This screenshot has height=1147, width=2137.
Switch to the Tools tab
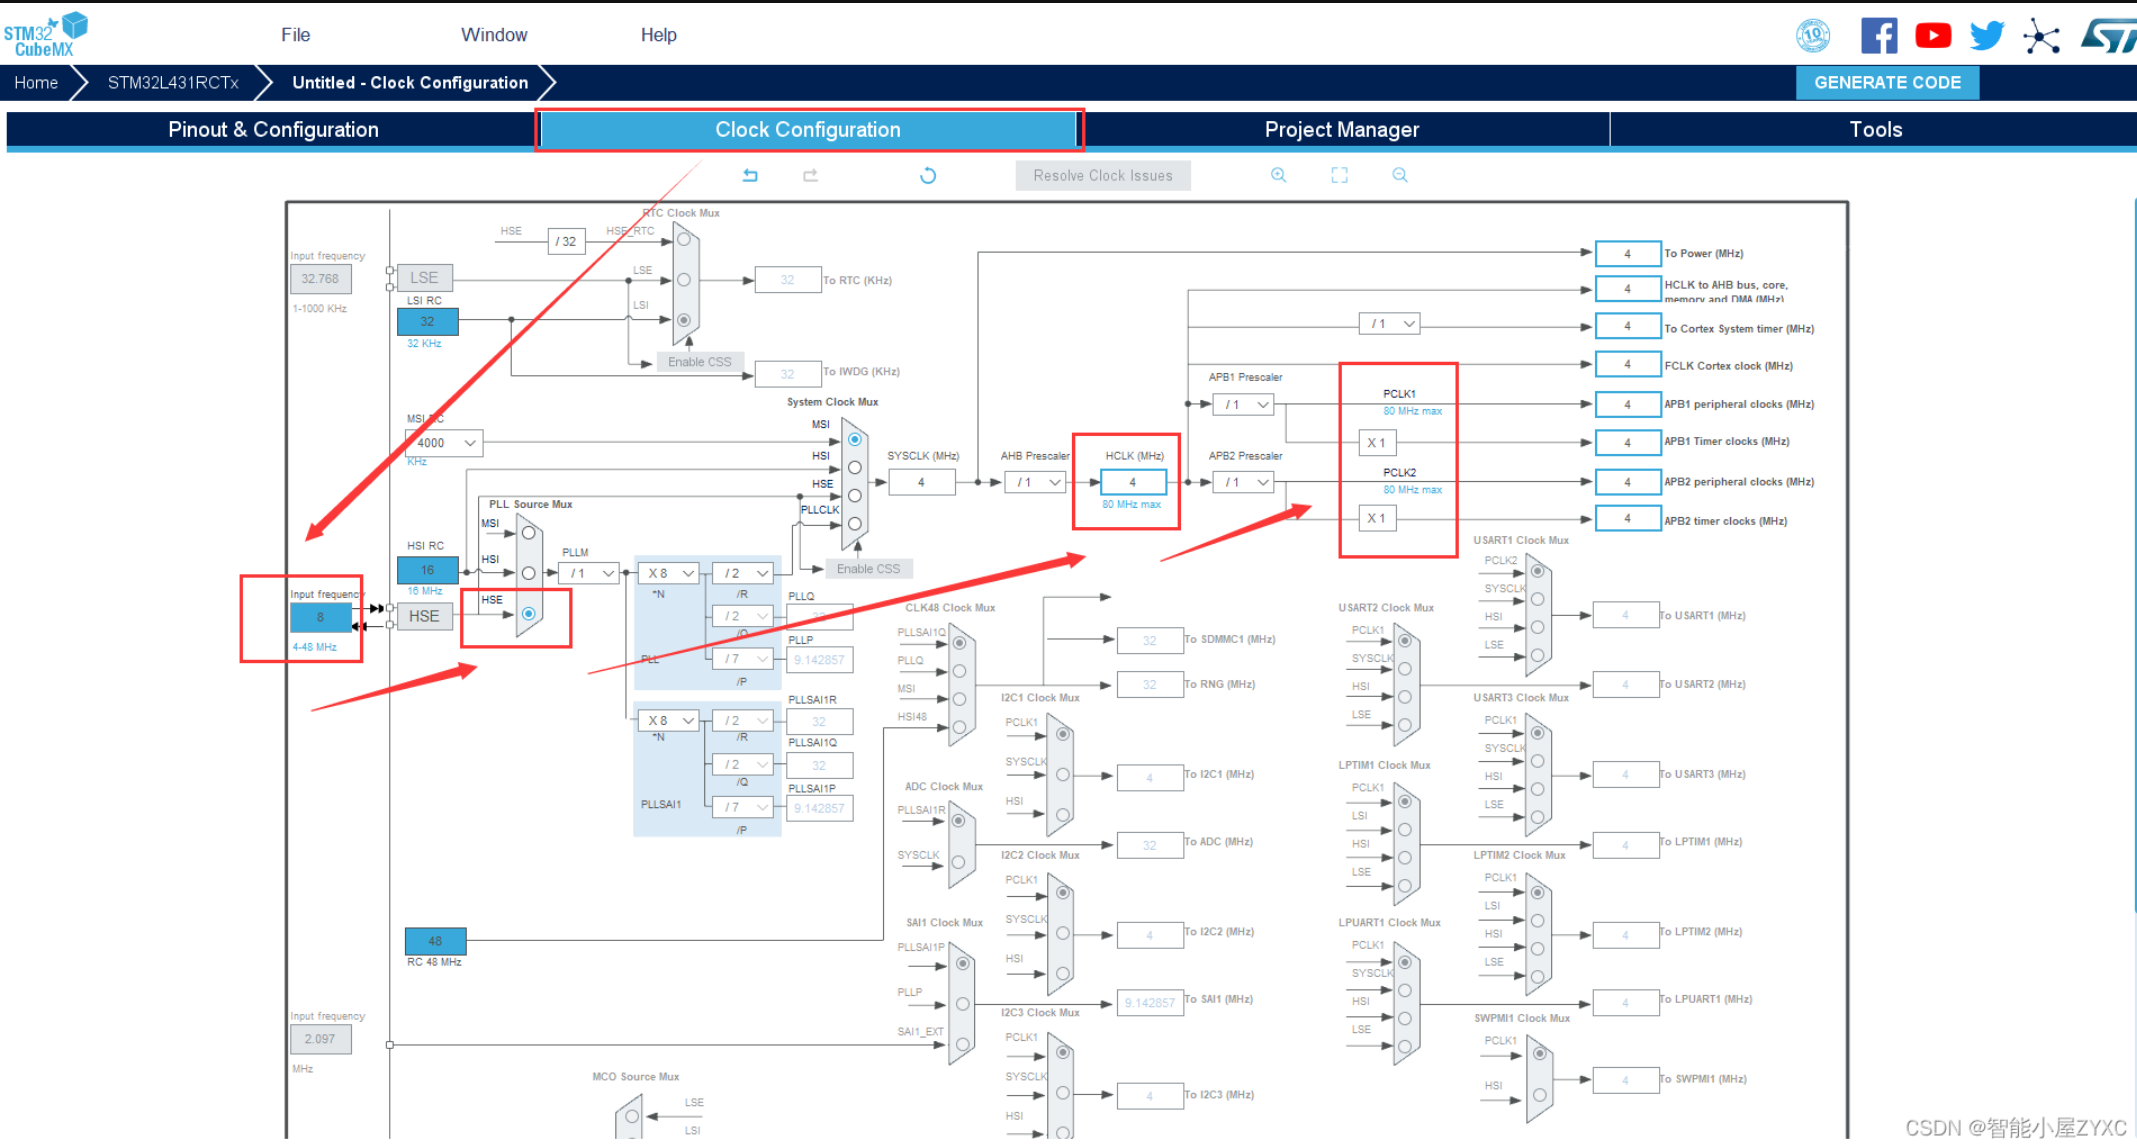[1875, 129]
